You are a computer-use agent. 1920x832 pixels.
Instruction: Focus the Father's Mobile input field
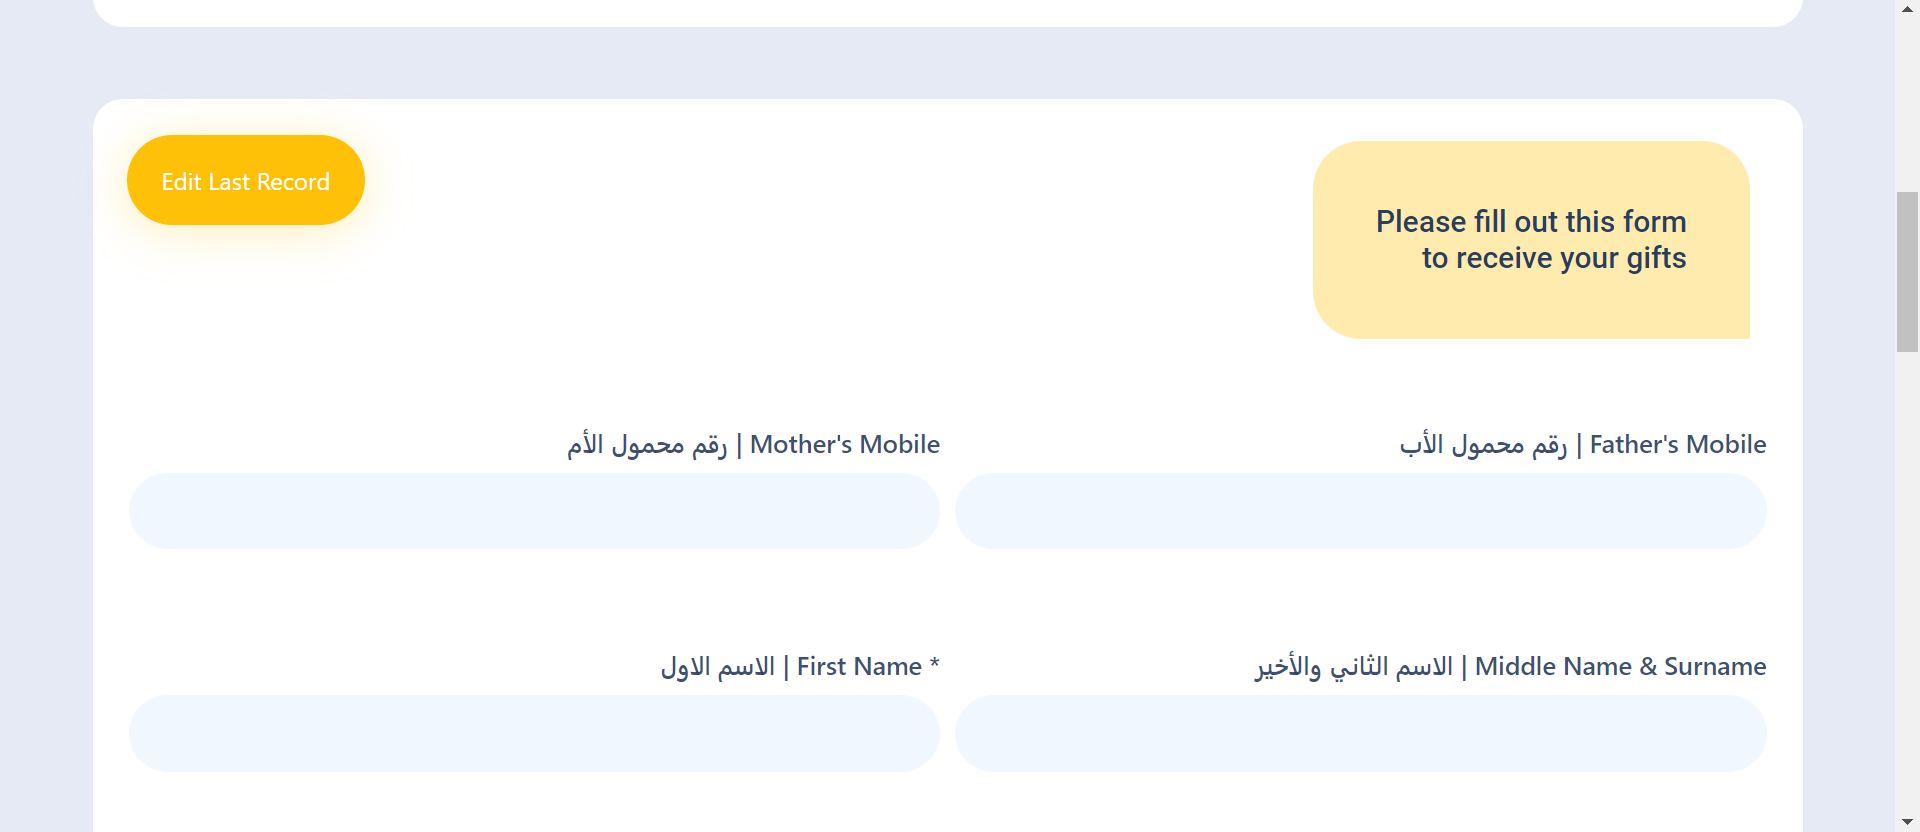point(1360,511)
